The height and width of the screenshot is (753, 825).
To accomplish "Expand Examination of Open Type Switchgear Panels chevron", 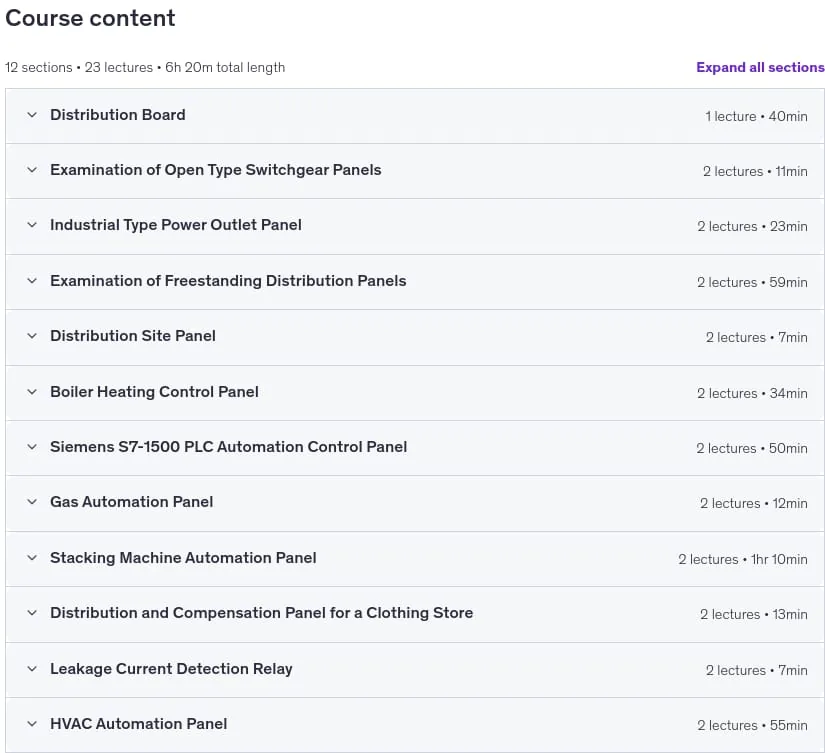I will pyautogui.click(x=32, y=170).
